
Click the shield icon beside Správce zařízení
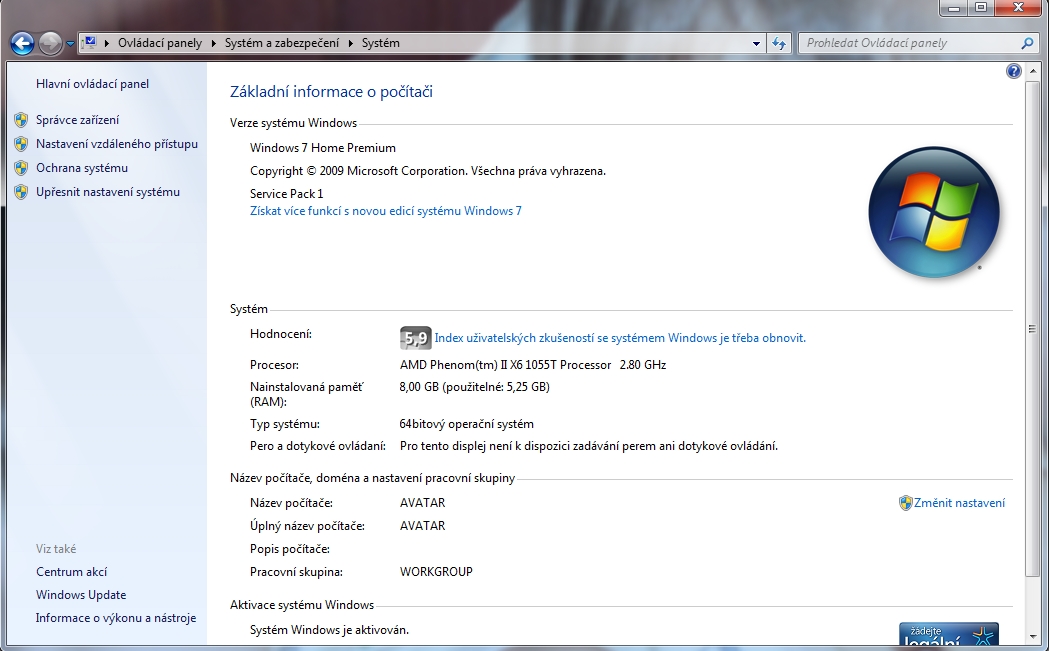21,120
